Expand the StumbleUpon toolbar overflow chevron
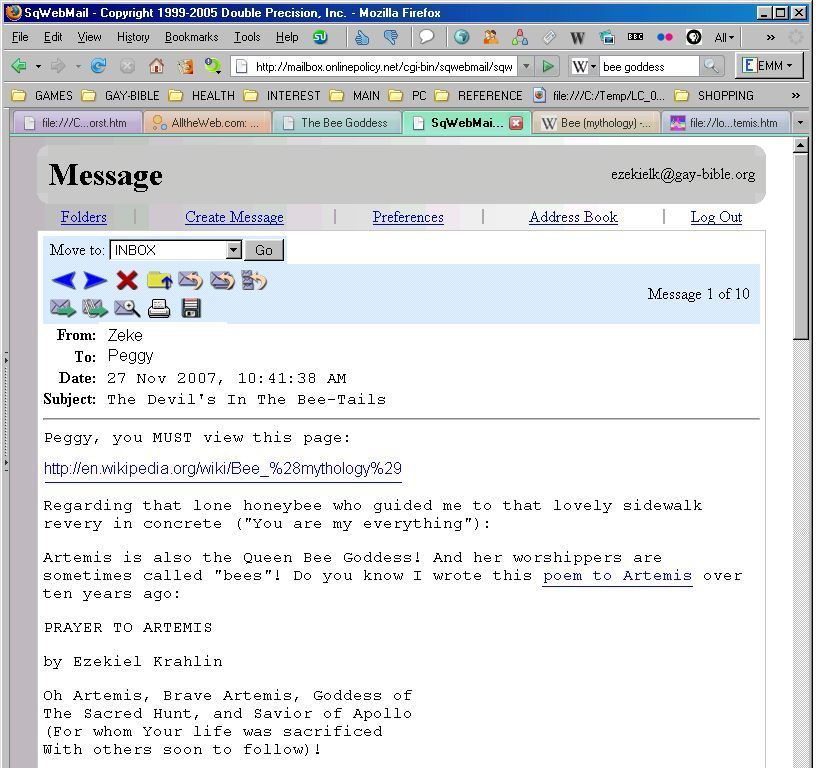 [x=770, y=38]
